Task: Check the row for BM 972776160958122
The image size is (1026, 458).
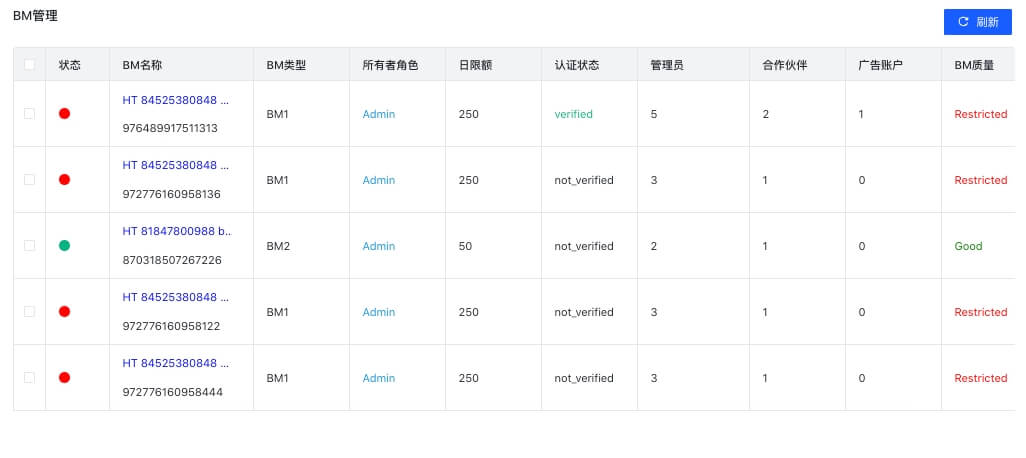Action: point(29,312)
